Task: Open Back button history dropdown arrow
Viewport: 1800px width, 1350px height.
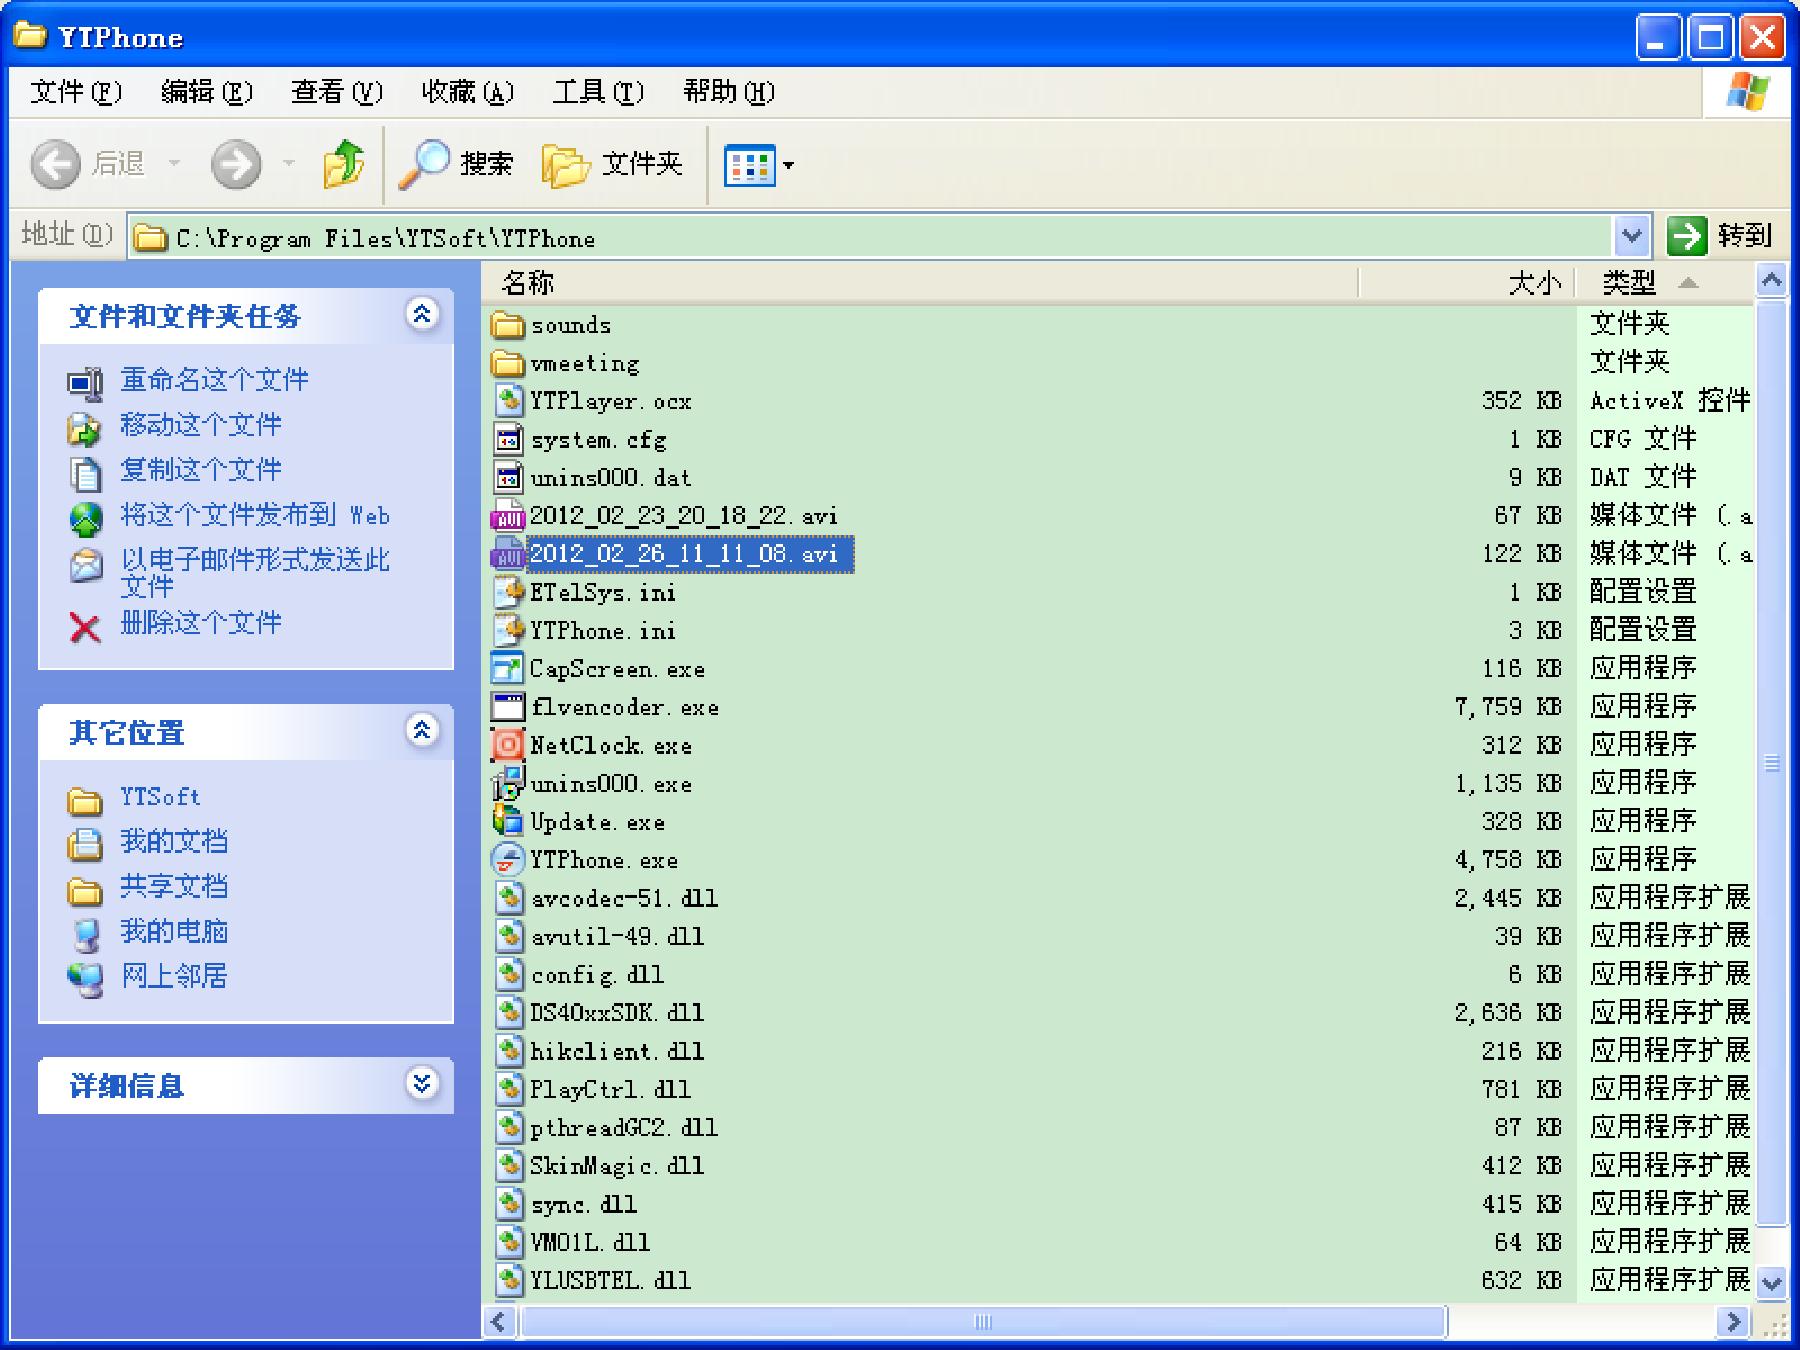Action: pyautogui.click(x=174, y=163)
